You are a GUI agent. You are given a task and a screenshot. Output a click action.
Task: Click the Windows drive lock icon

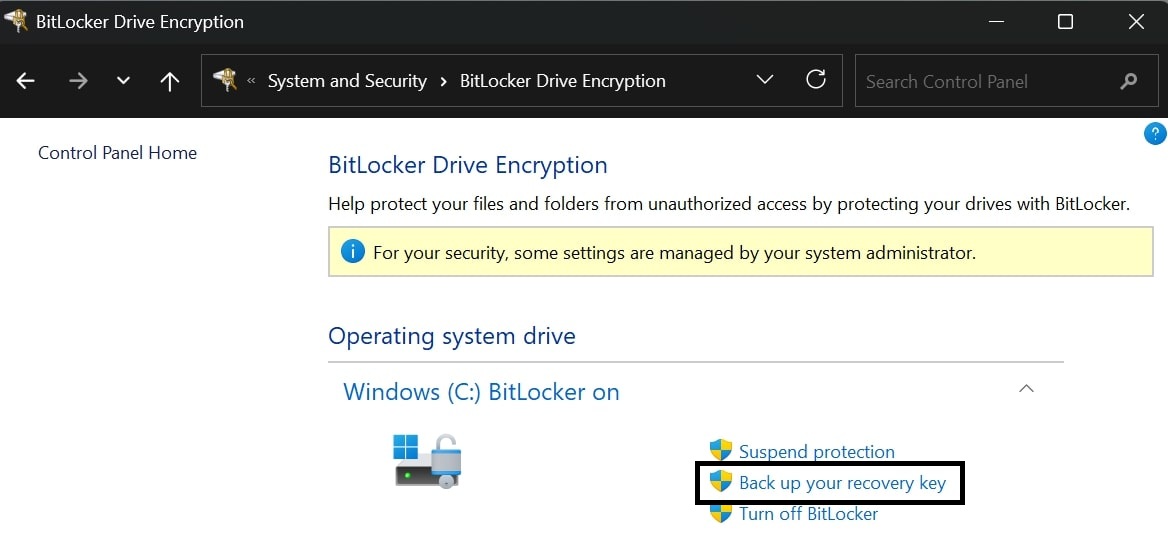point(428,460)
